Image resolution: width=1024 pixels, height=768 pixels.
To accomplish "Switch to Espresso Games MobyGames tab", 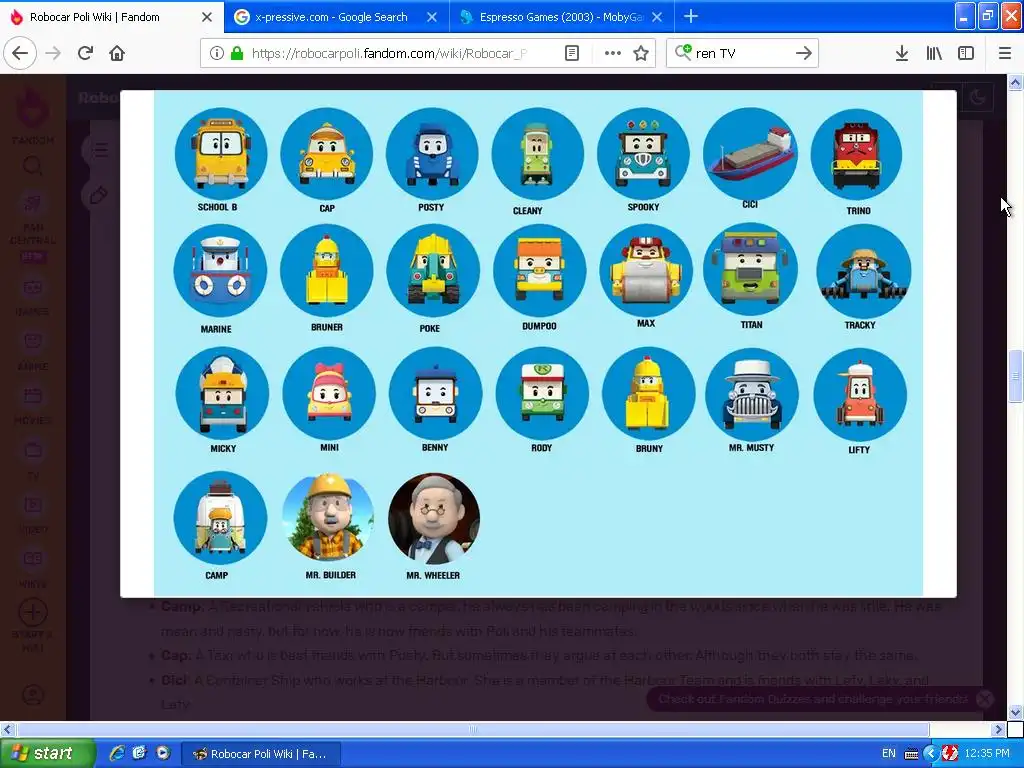I will [562, 17].
